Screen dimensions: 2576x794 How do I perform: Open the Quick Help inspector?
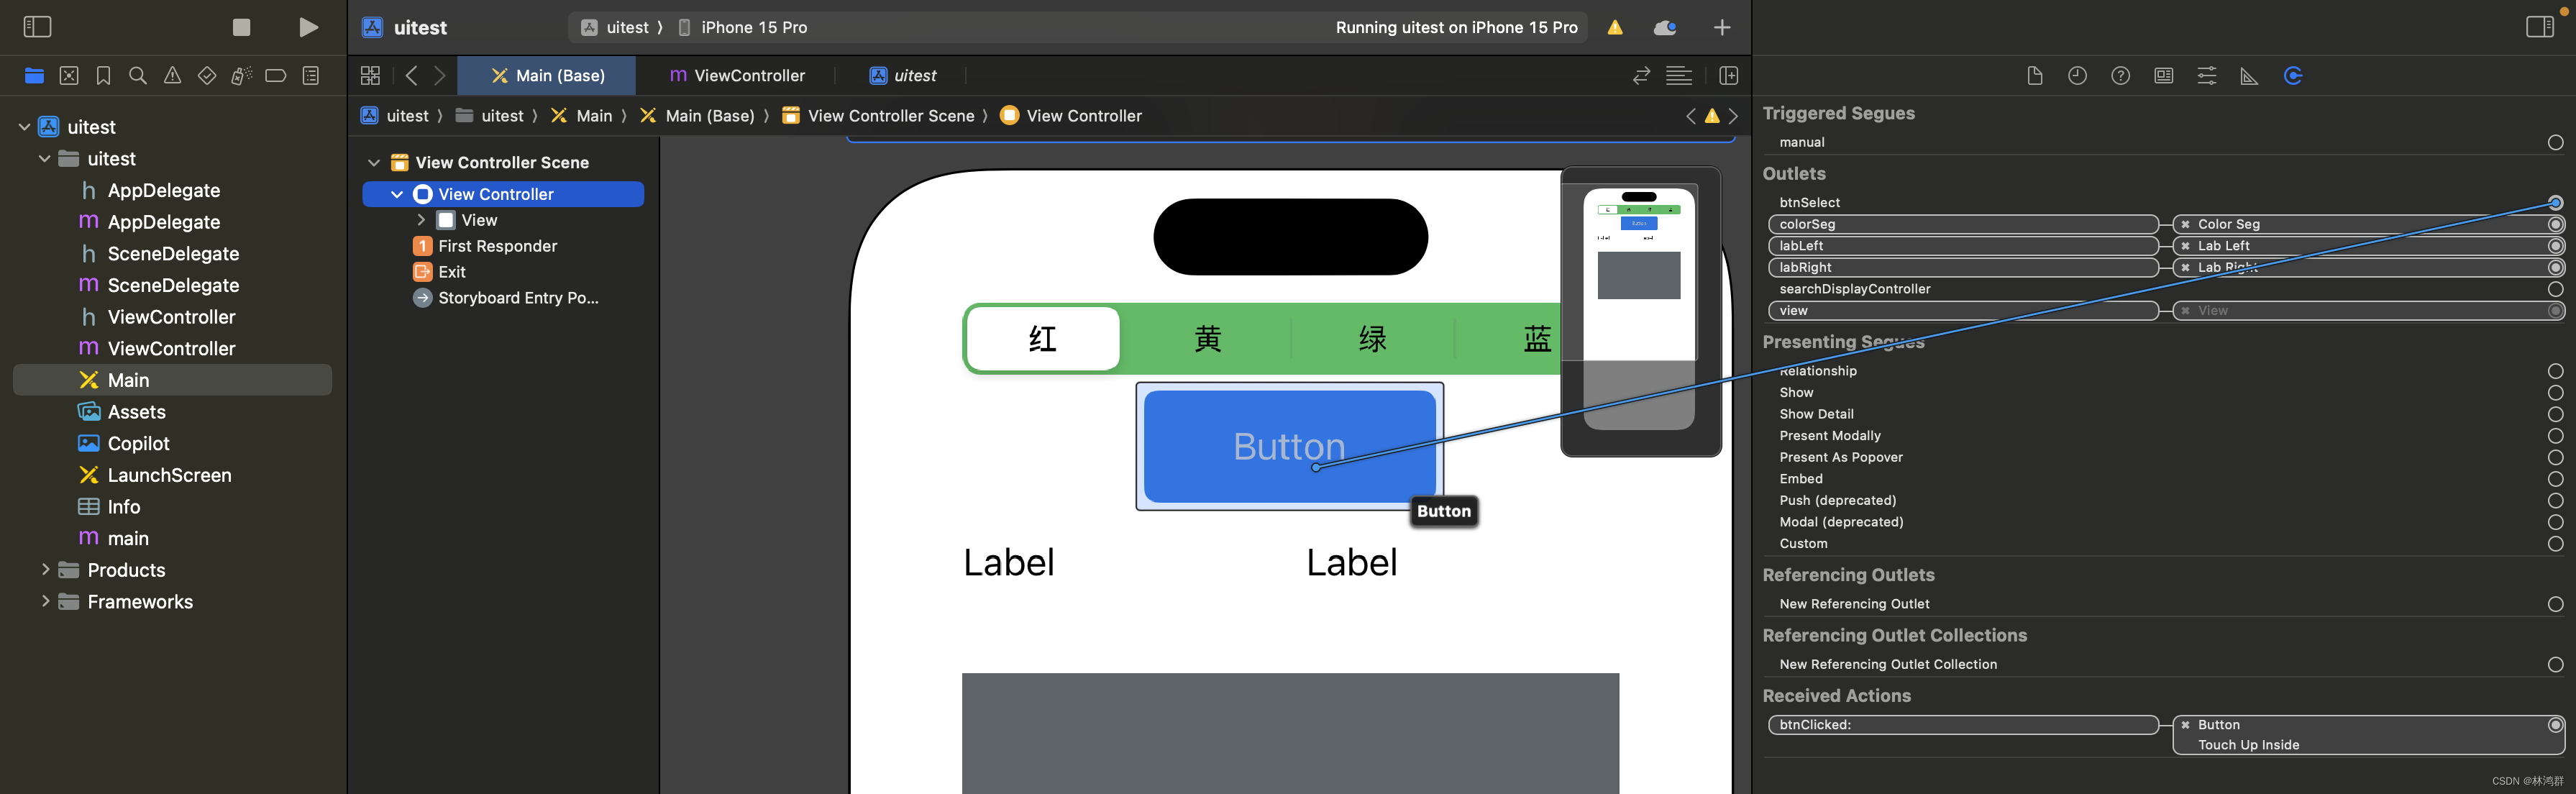(2120, 76)
